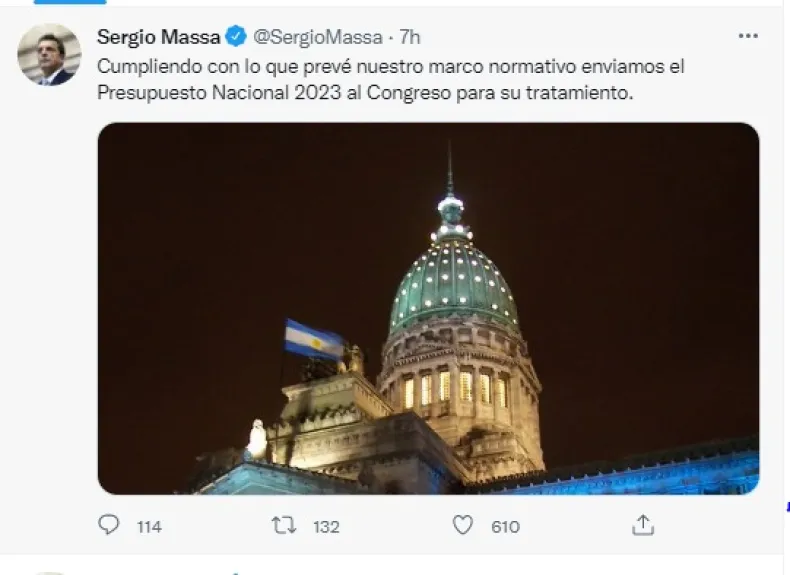Image resolution: width=790 pixels, height=575 pixels.
Task: Open the Sergio Massa display name link
Action: pyautogui.click(x=159, y=37)
